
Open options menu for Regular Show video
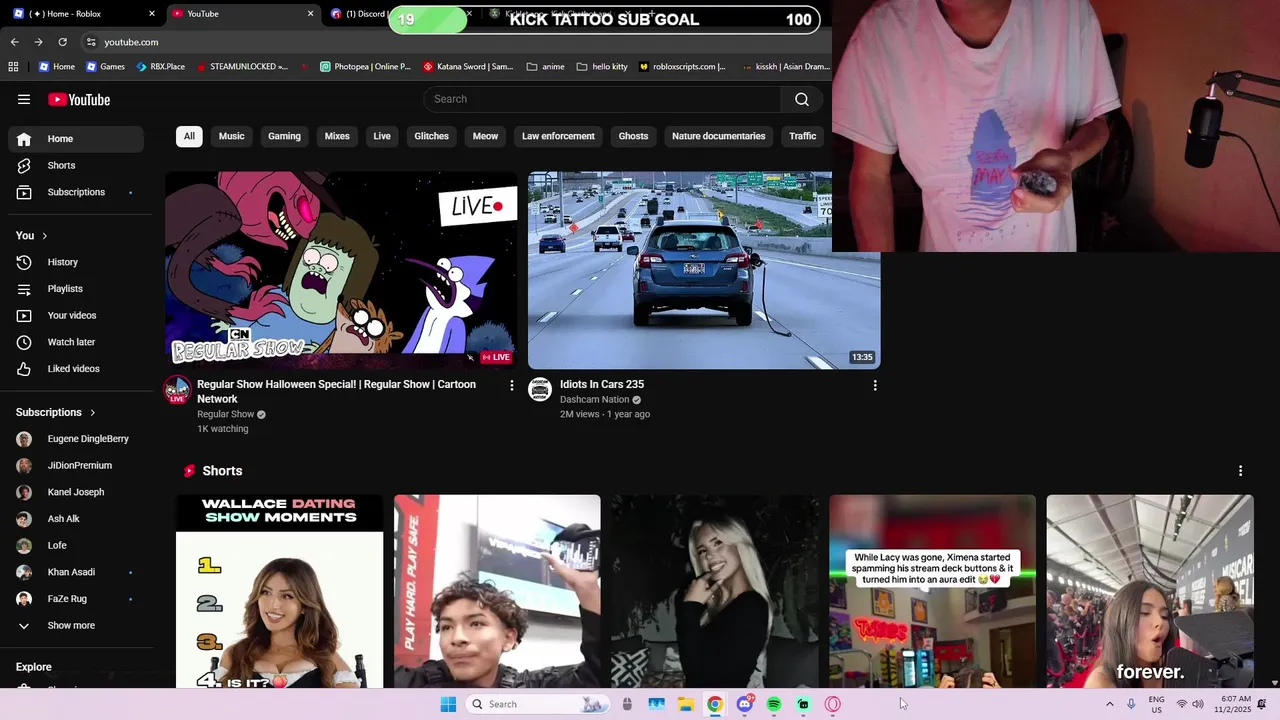pos(512,385)
